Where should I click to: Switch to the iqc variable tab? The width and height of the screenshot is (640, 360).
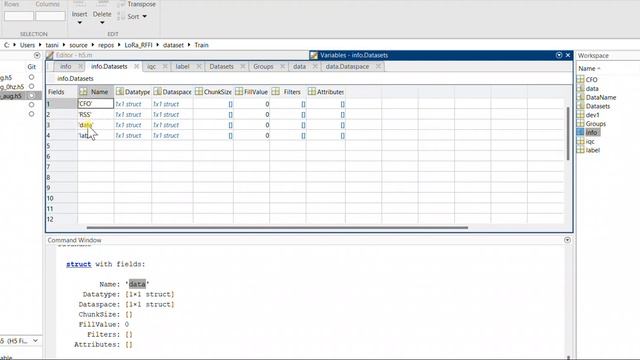(151, 66)
